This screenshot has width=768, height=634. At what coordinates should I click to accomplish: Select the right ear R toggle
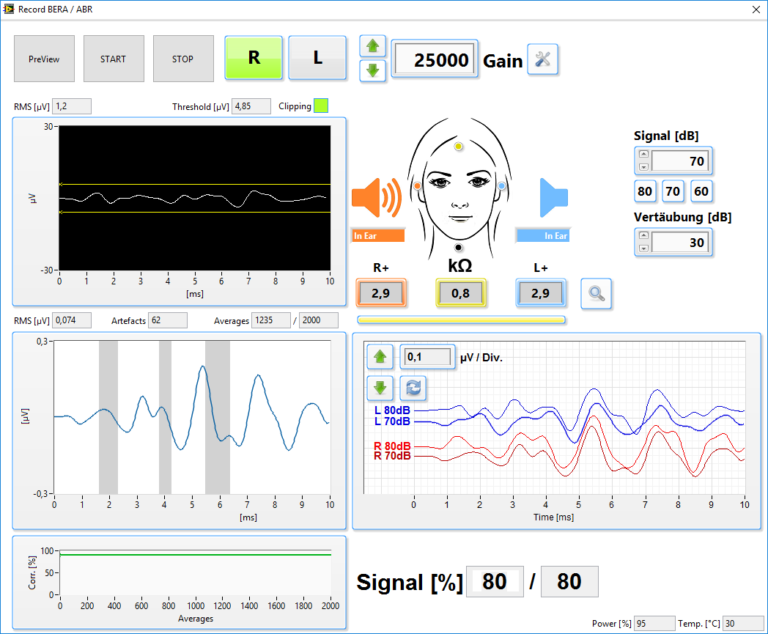pyautogui.click(x=254, y=58)
